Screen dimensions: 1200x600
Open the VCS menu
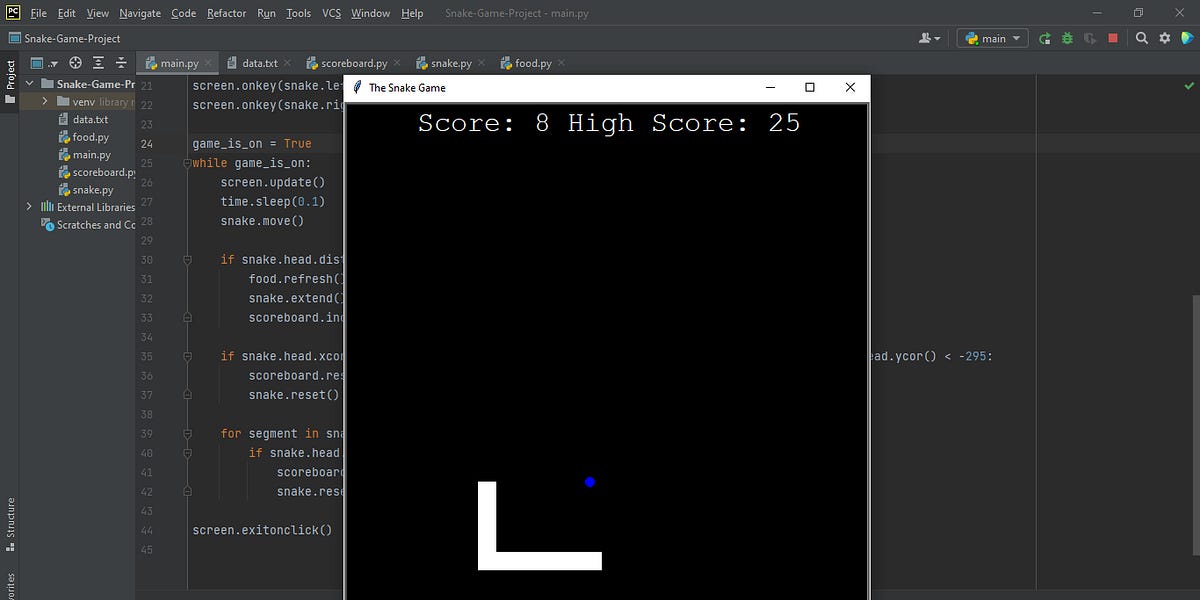[330, 14]
